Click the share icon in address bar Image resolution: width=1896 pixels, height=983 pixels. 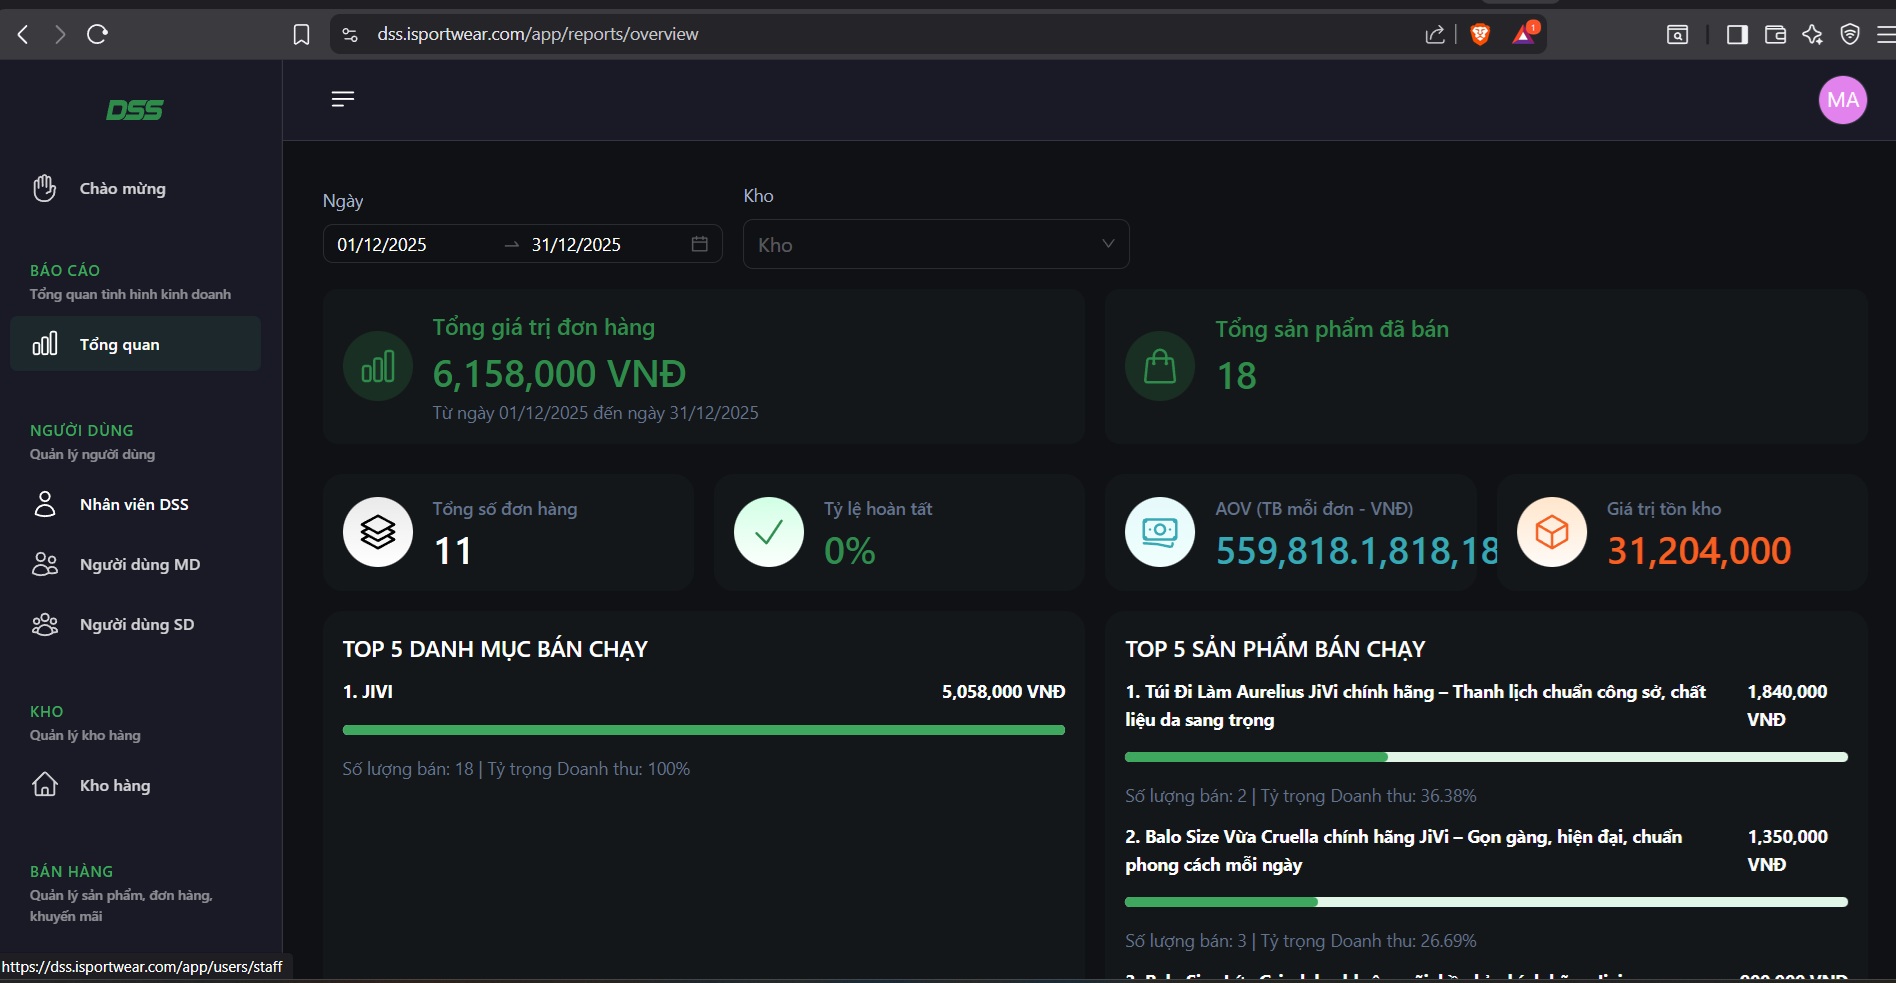point(1435,35)
